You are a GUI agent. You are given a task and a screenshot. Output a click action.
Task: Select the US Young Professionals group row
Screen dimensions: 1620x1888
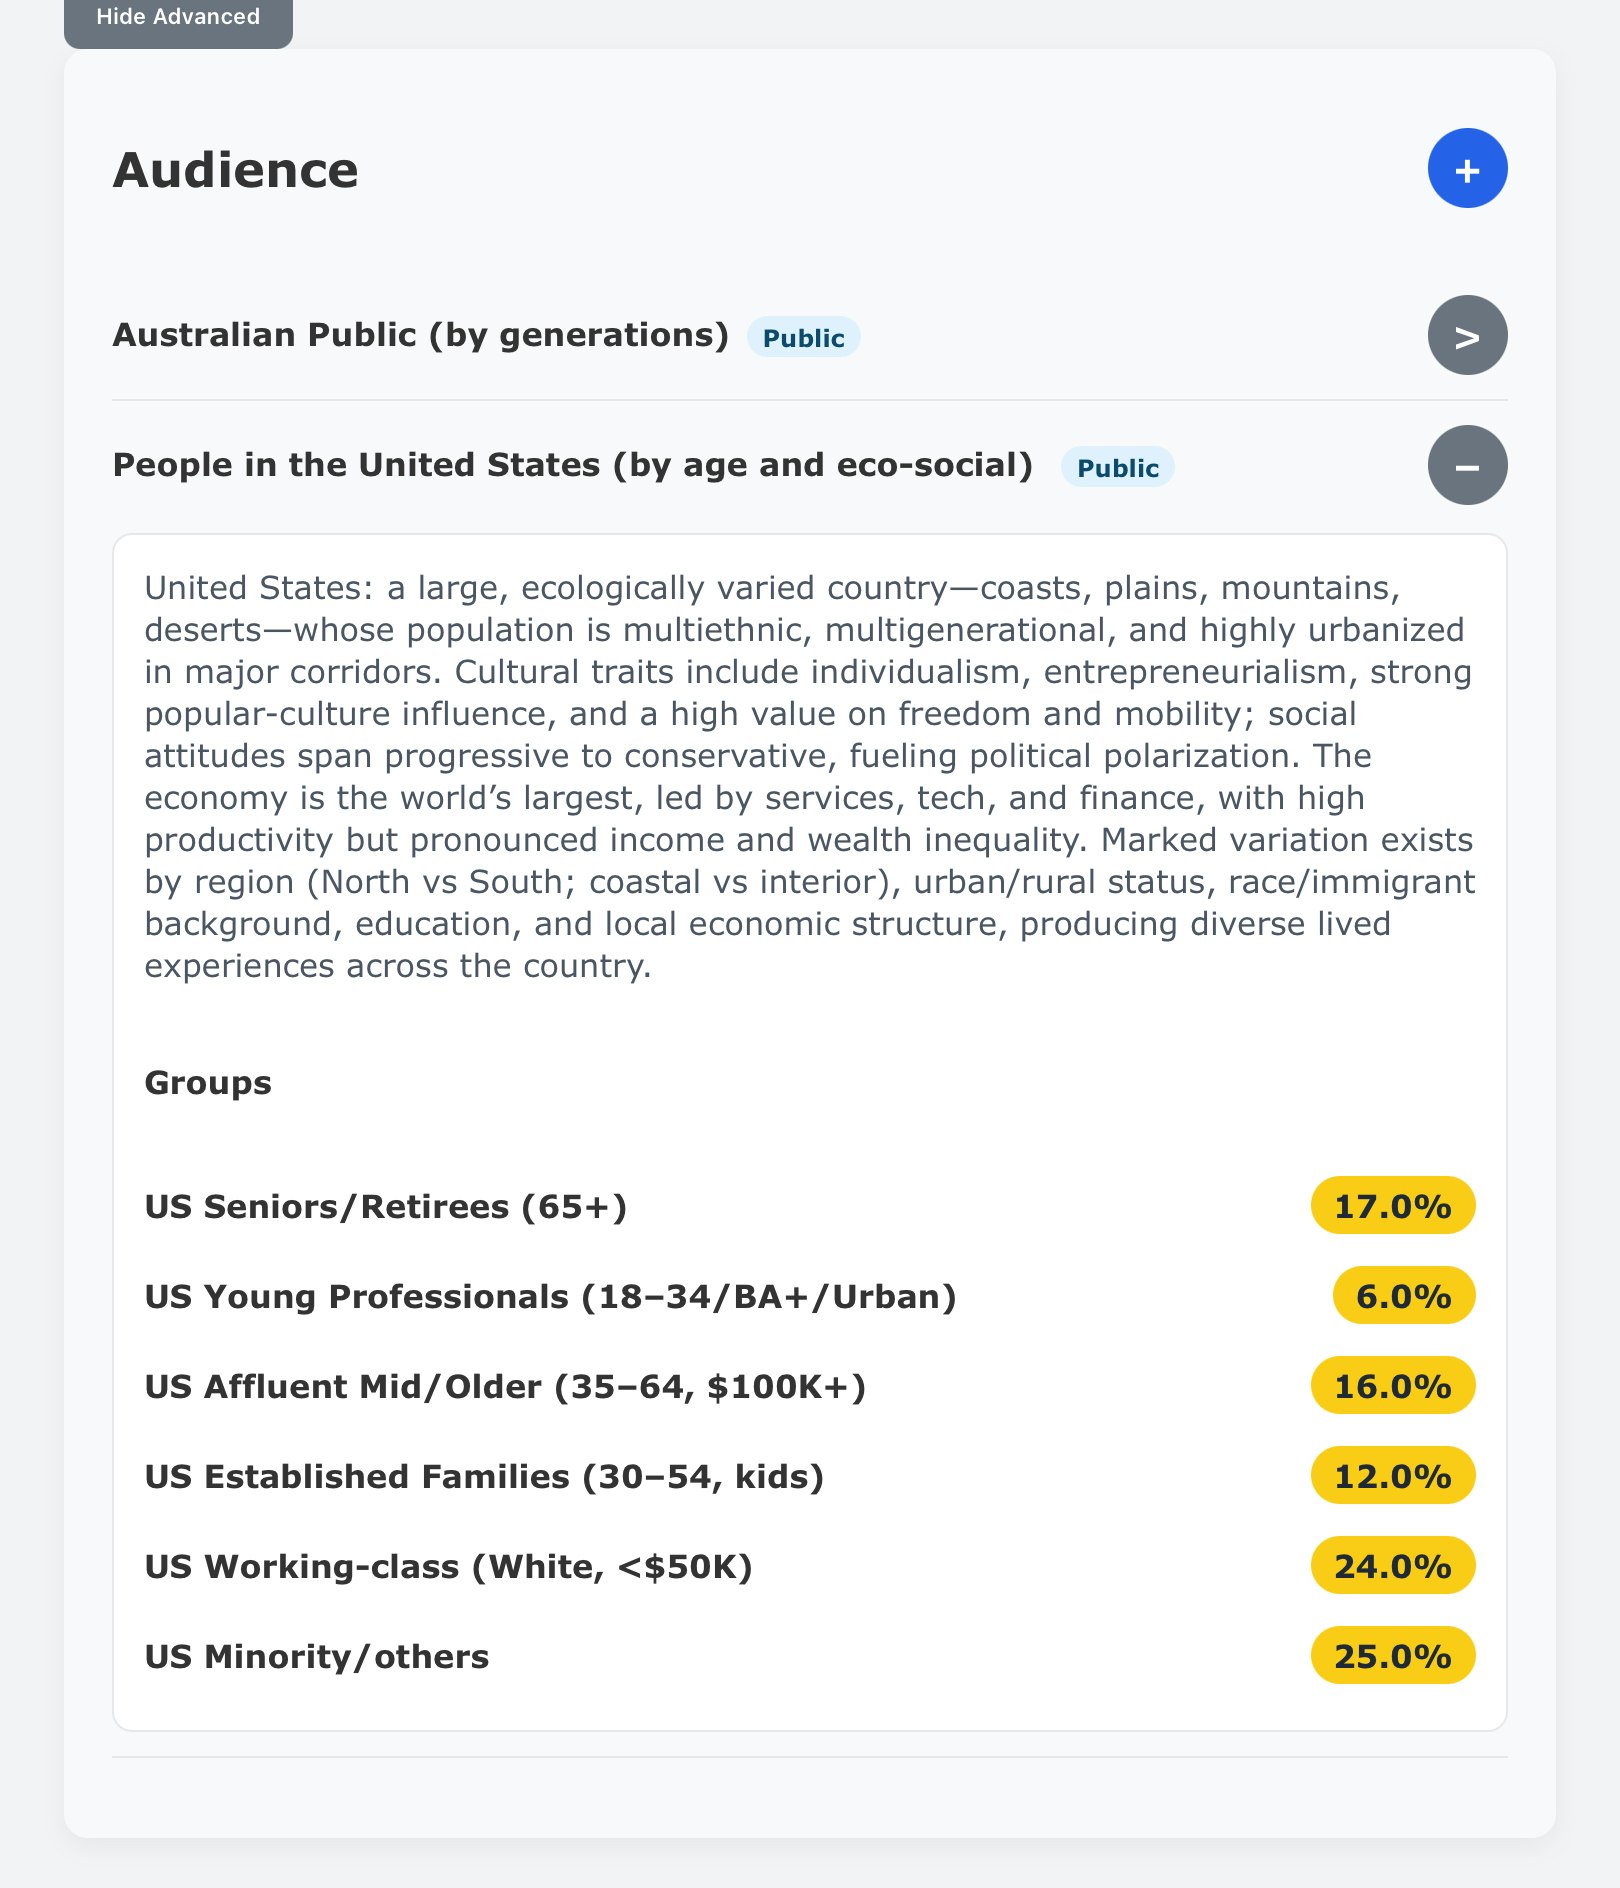click(550, 1297)
